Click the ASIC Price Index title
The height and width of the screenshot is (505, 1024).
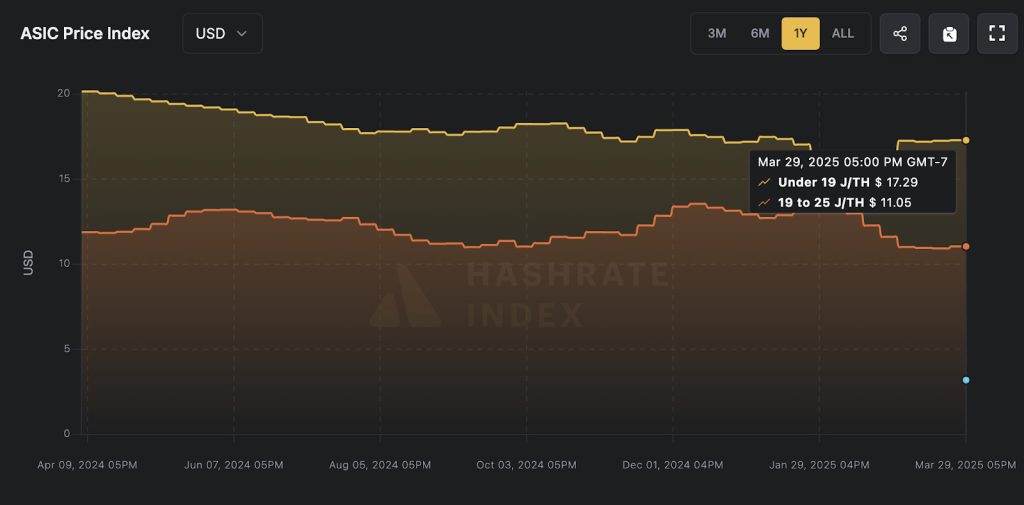pyautogui.click(x=85, y=33)
